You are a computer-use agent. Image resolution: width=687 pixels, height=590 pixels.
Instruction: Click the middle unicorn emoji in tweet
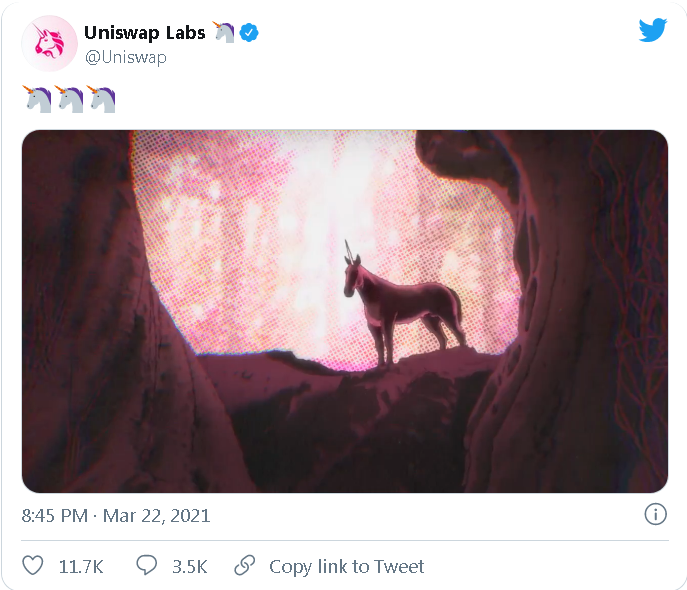click(x=69, y=99)
